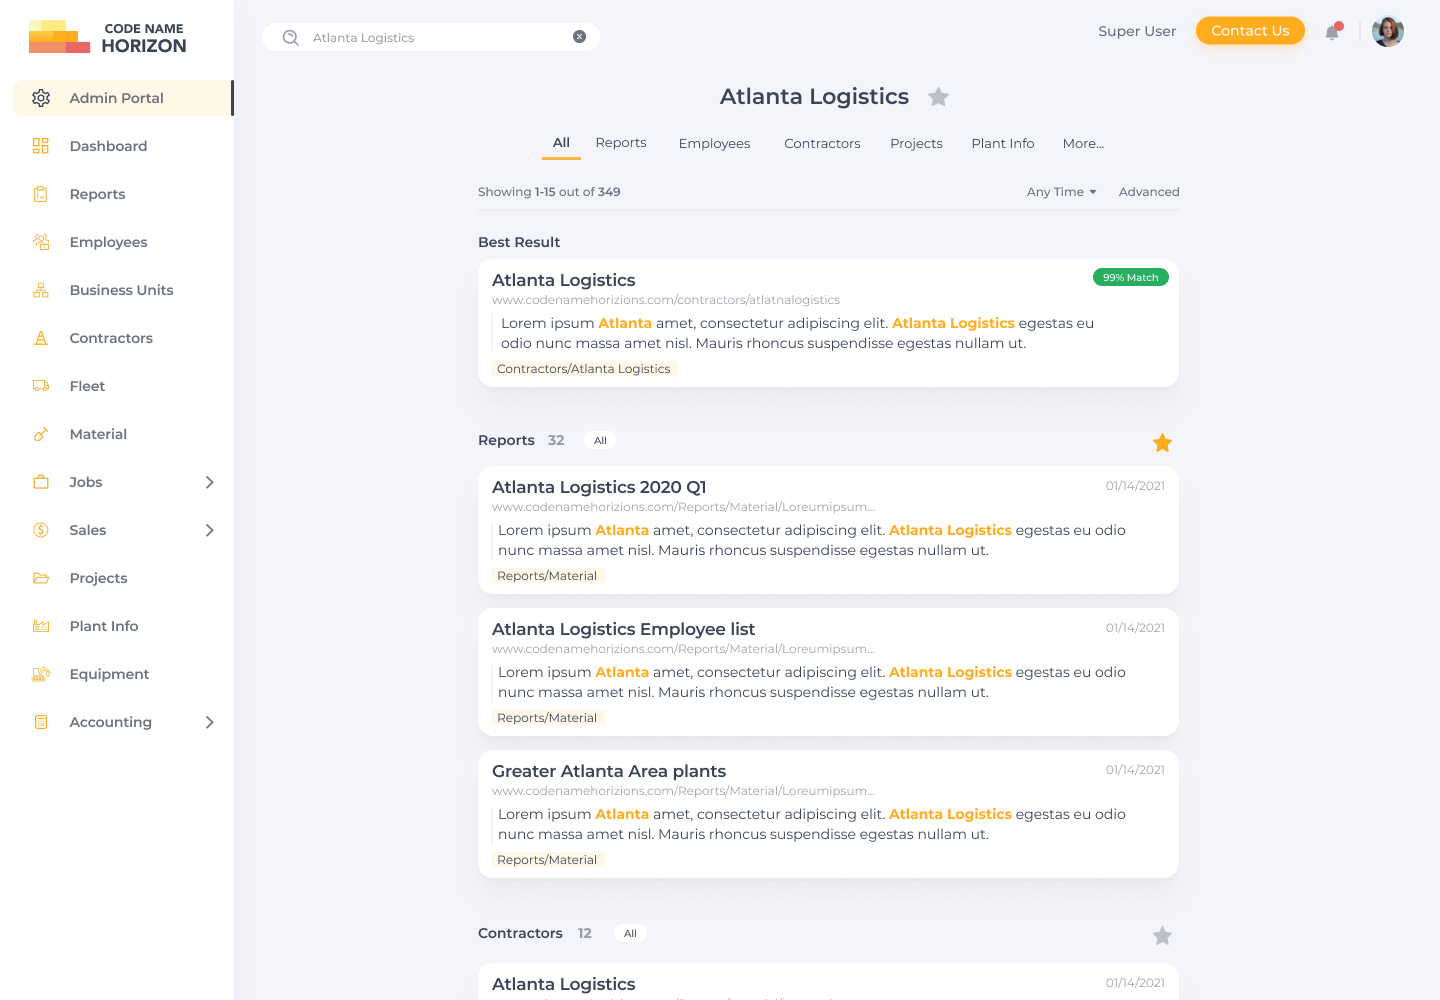This screenshot has height=1000, width=1440.
Task: Open user profile avatar
Action: 1387,32
